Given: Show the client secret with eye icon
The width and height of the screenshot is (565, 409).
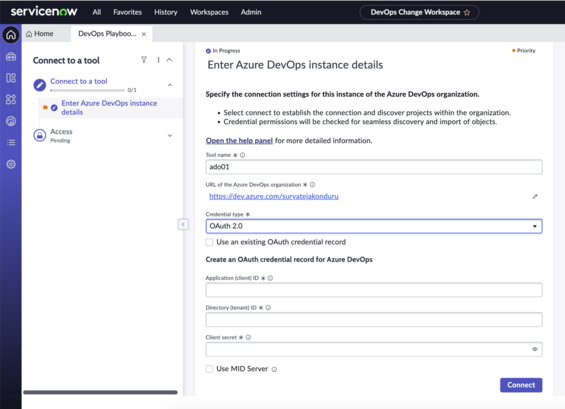Looking at the screenshot, I should tap(535, 349).
